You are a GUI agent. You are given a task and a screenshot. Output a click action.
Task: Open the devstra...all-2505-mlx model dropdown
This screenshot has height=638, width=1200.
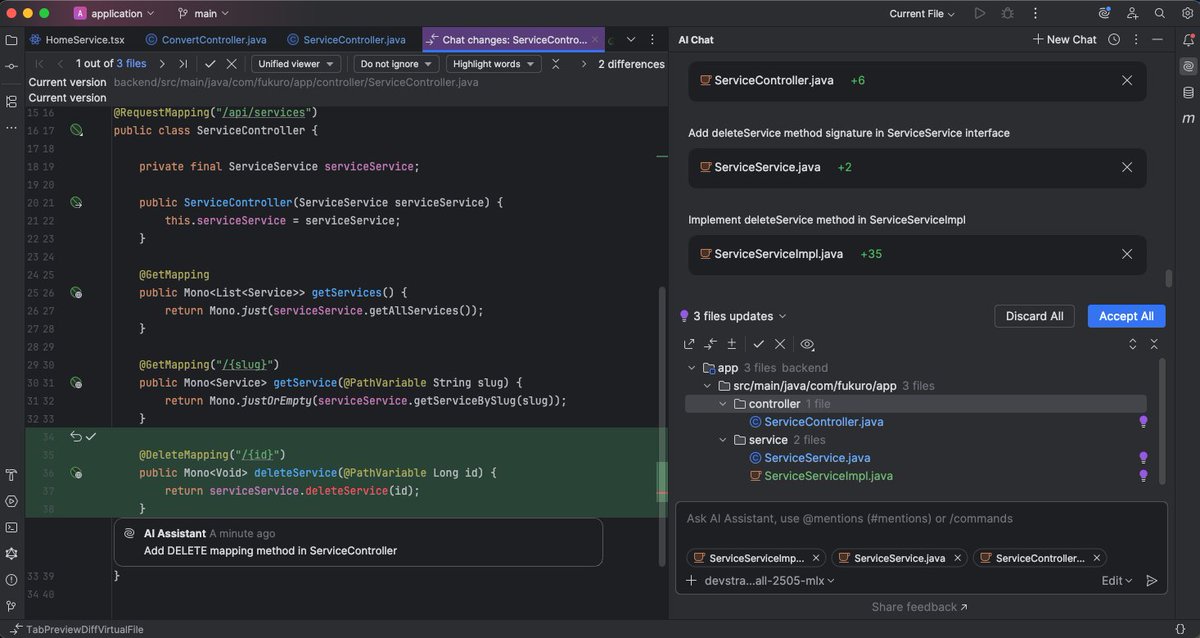point(770,580)
